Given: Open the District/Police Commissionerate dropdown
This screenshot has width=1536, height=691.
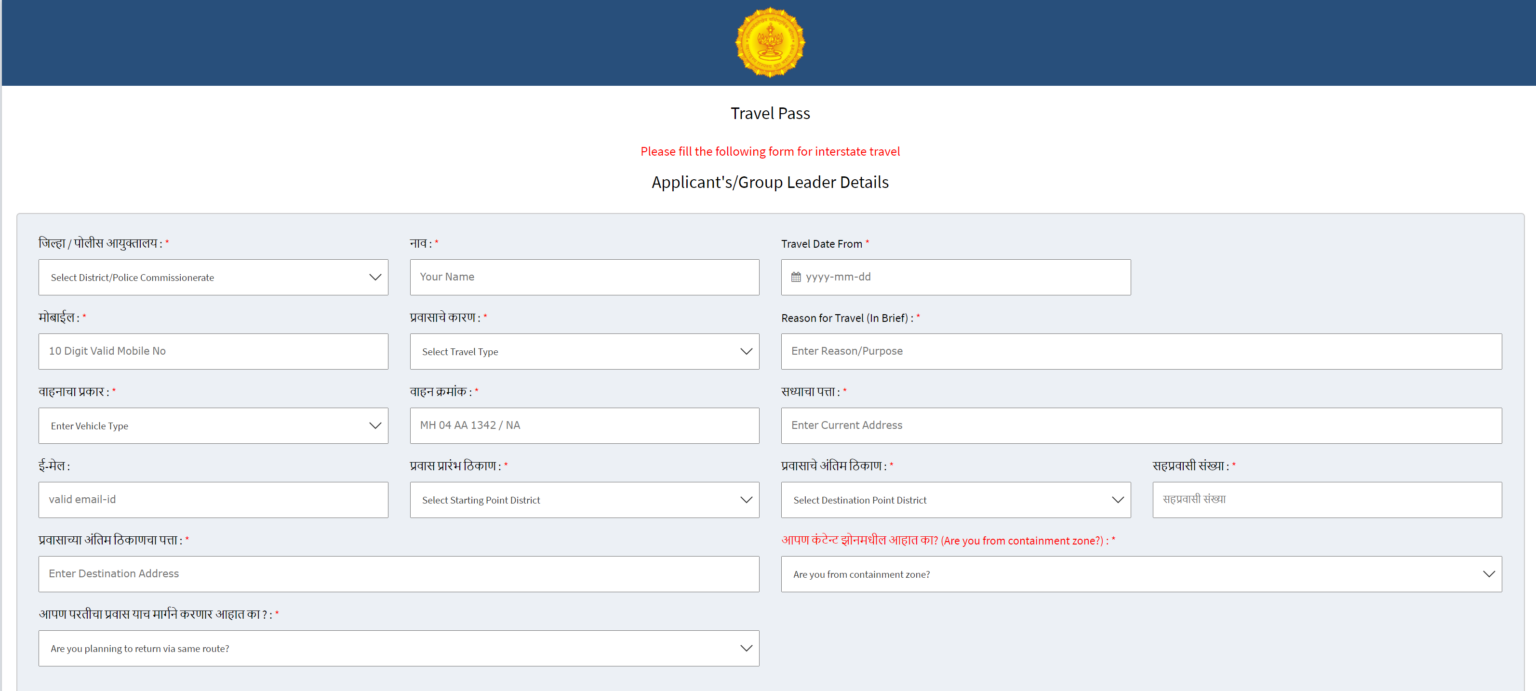Looking at the screenshot, I should tap(213, 277).
